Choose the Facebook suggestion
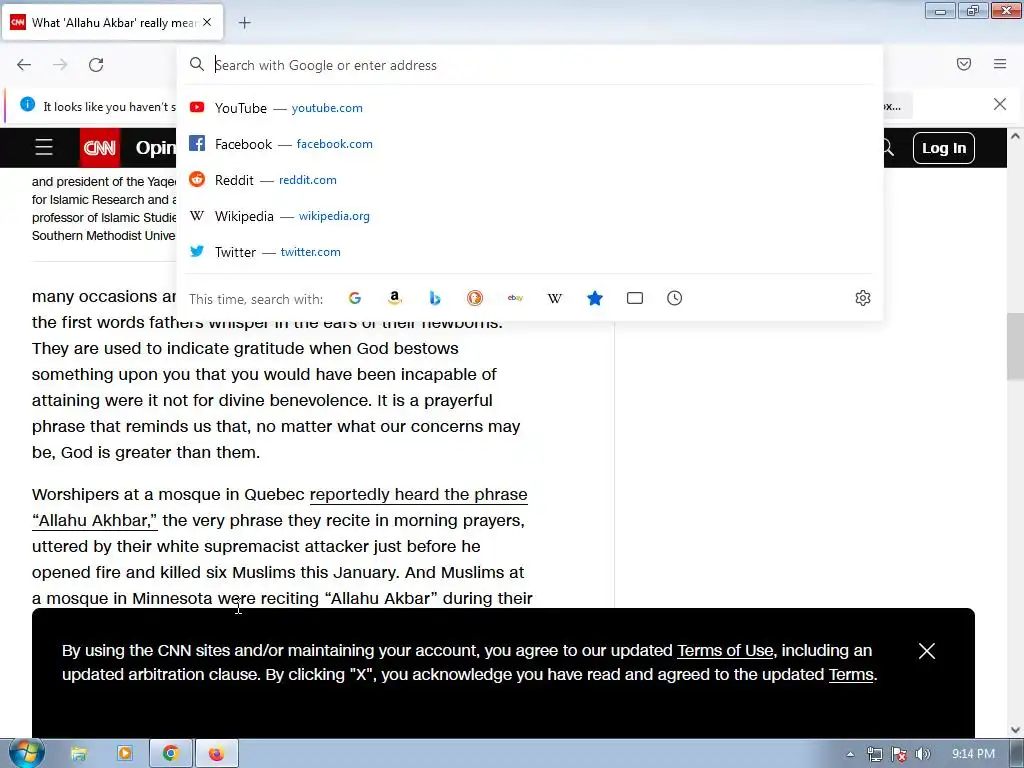Image resolution: width=1024 pixels, height=768 pixels. [x=530, y=144]
